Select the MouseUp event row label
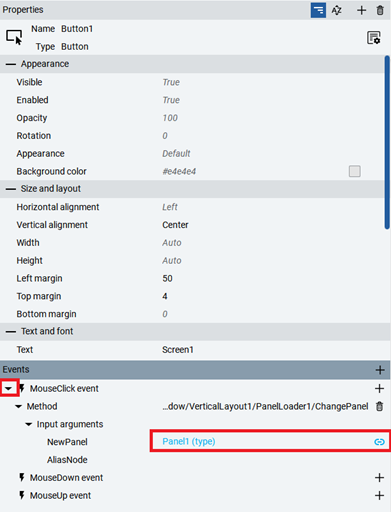 (x=60, y=496)
